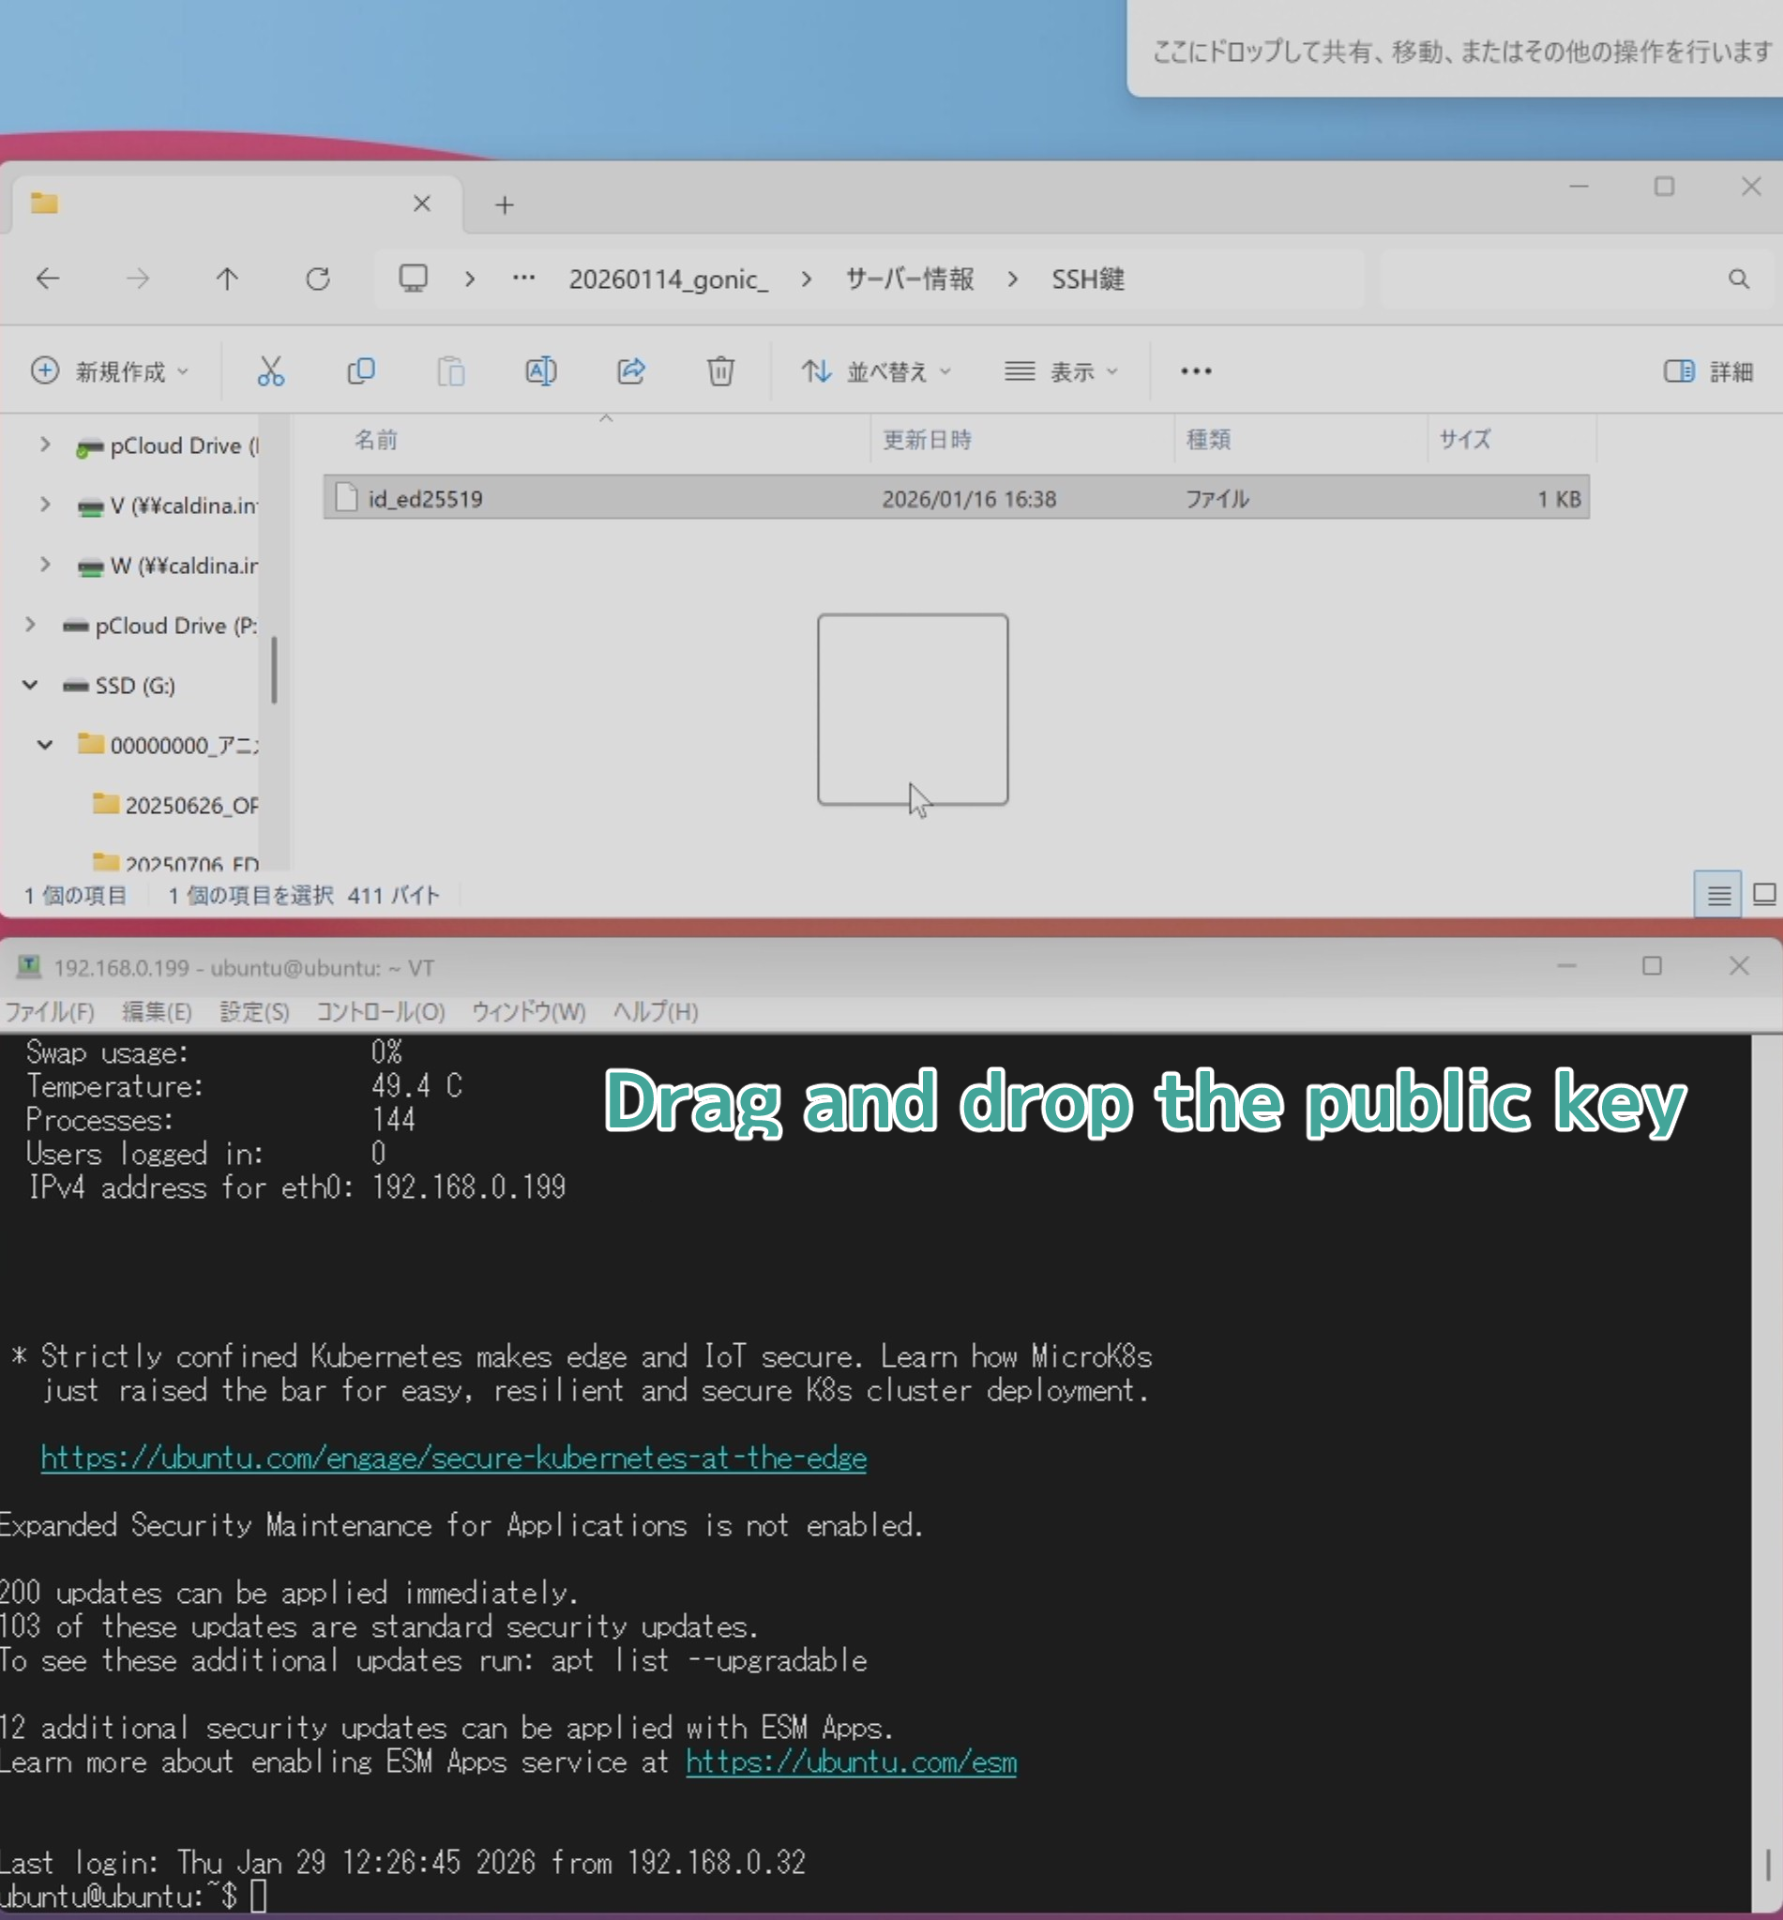Click the Delete trash can icon
The image size is (1783, 1920).
coord(720,372)
